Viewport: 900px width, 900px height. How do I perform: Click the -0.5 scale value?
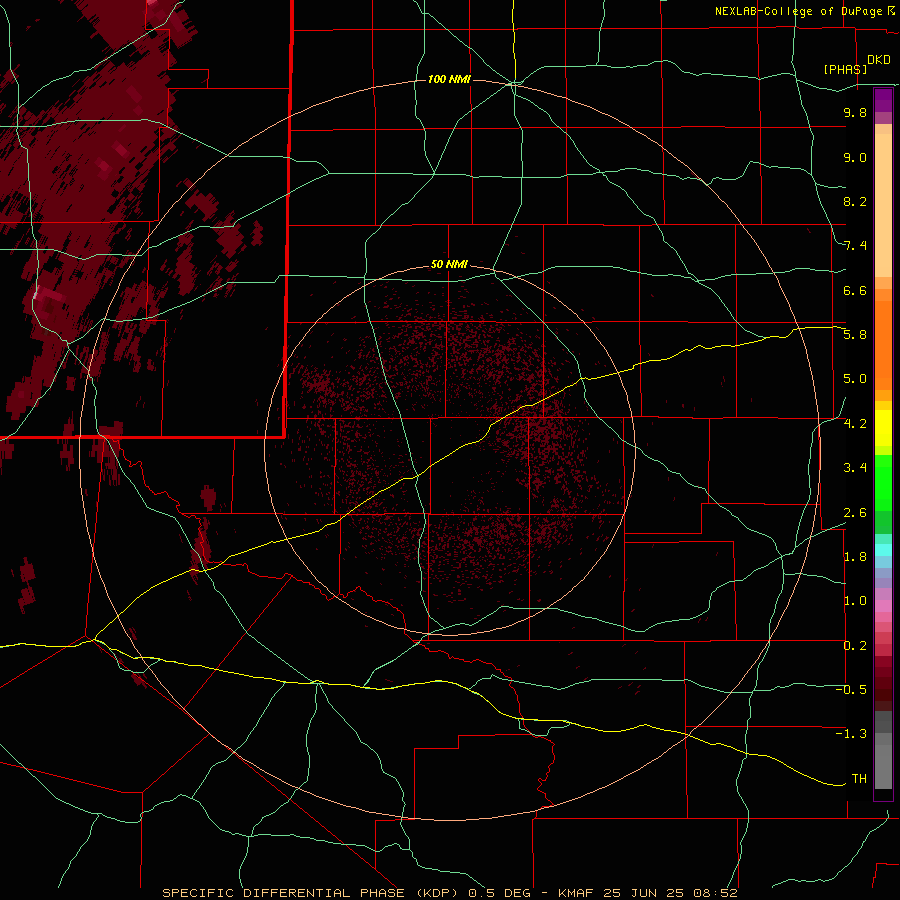[851, 690]
